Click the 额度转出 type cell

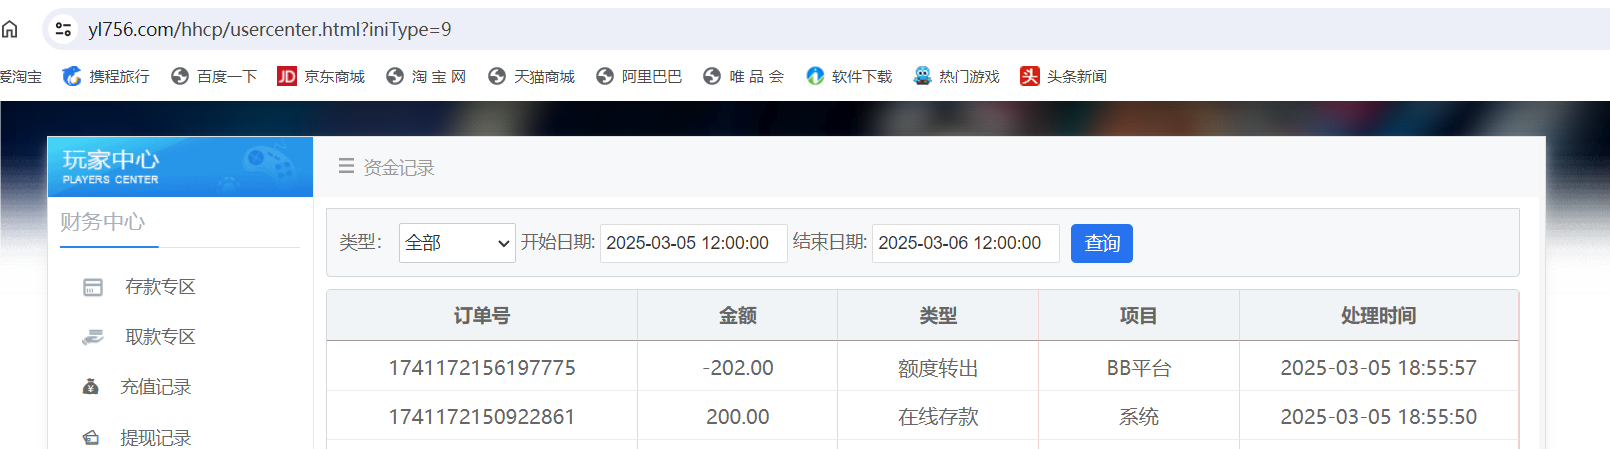(938, 368)
